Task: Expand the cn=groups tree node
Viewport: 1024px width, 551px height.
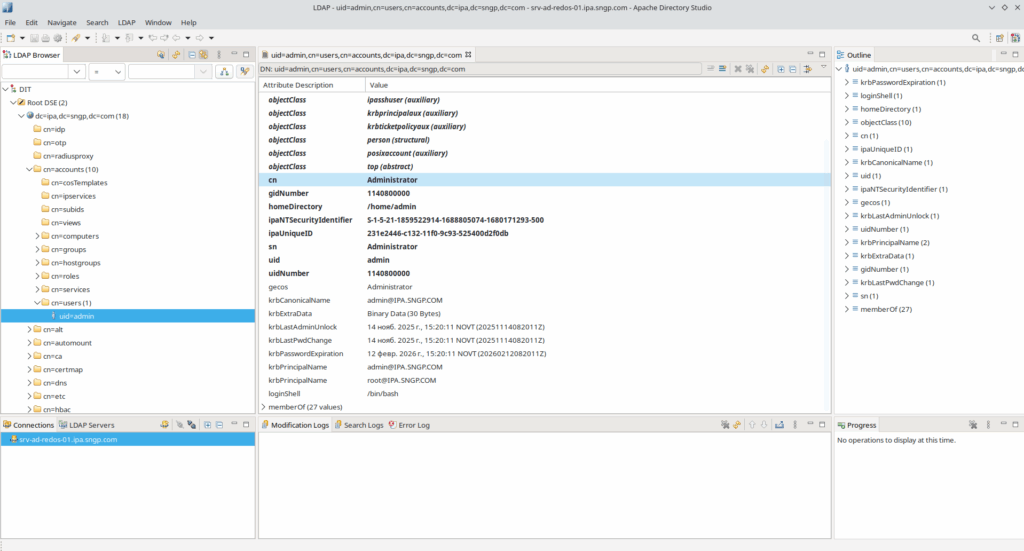Action: tap(37, 249)
